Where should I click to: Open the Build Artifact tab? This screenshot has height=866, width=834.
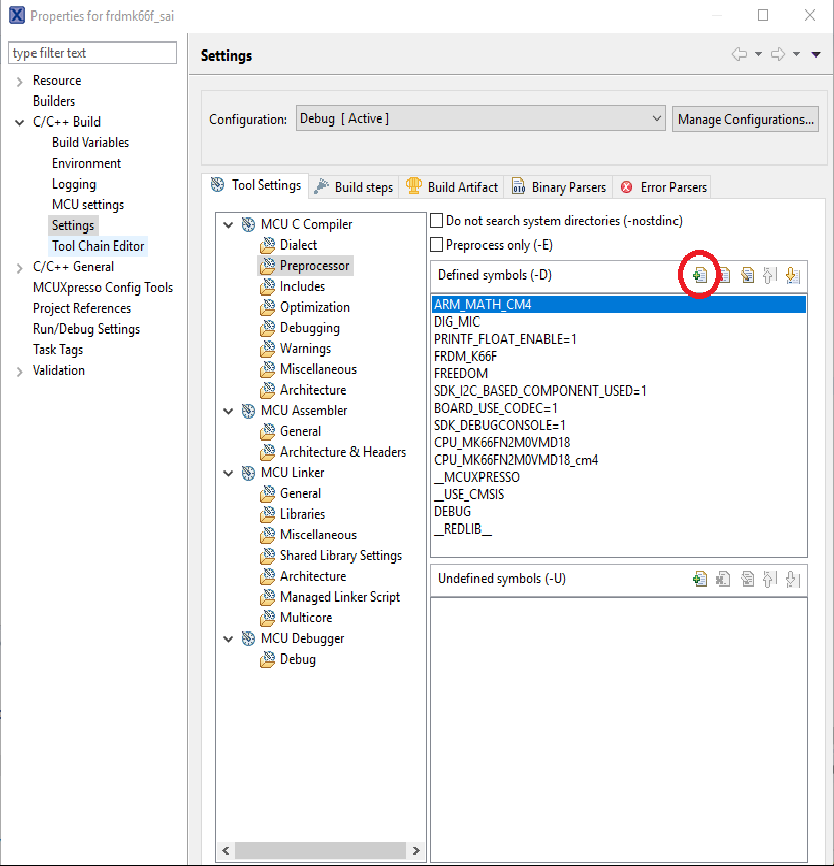pos(452,187)
